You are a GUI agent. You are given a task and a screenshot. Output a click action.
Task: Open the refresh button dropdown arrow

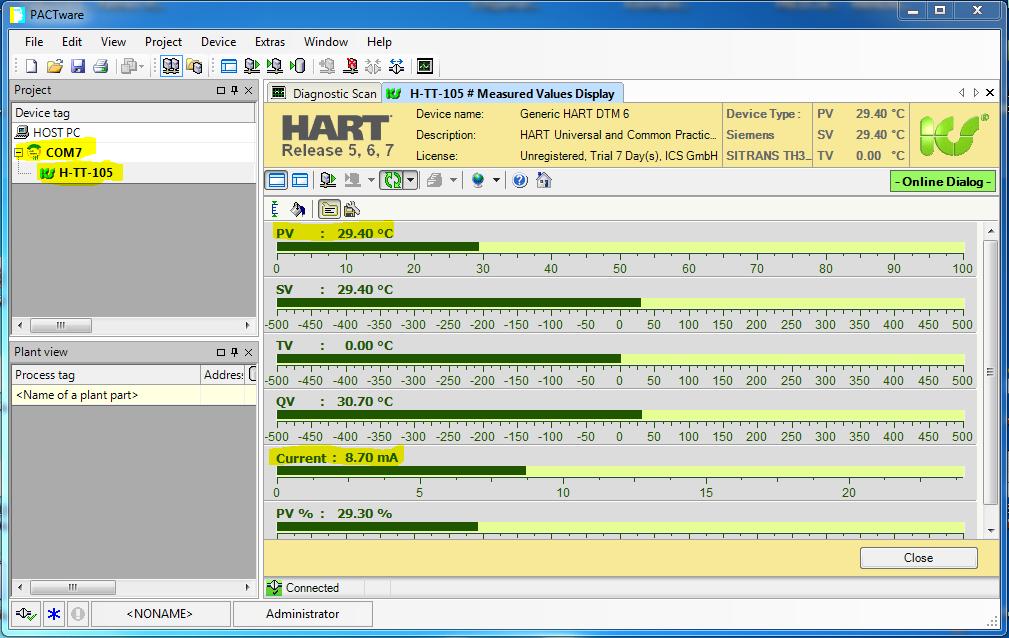(411, 180)
